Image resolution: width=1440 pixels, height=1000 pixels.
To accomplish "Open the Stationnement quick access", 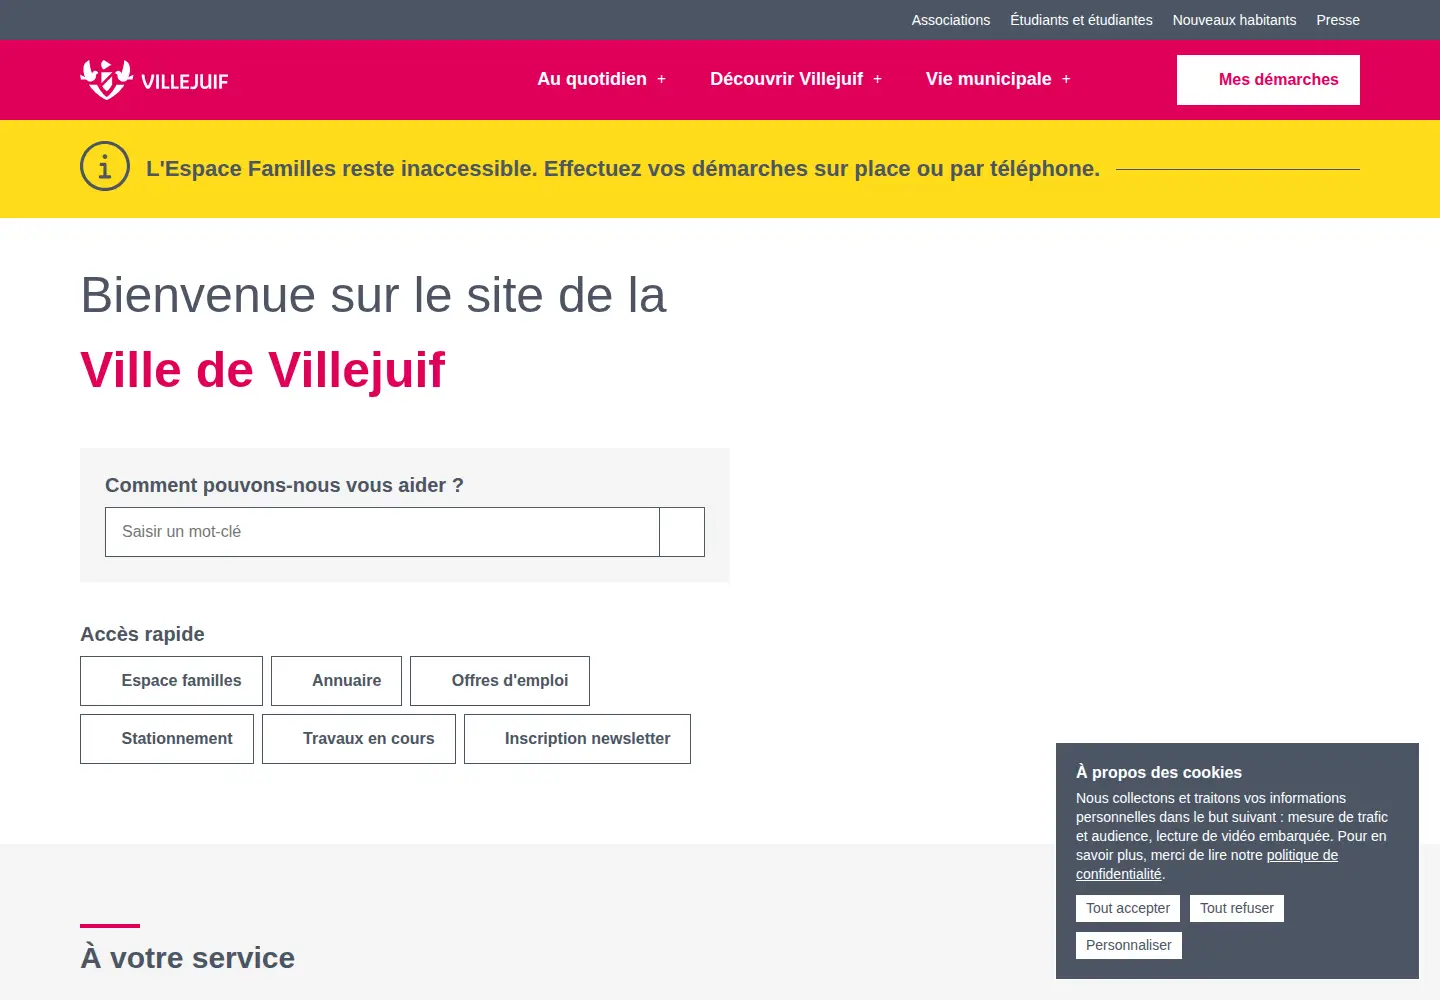I will [x=167, y=739].
